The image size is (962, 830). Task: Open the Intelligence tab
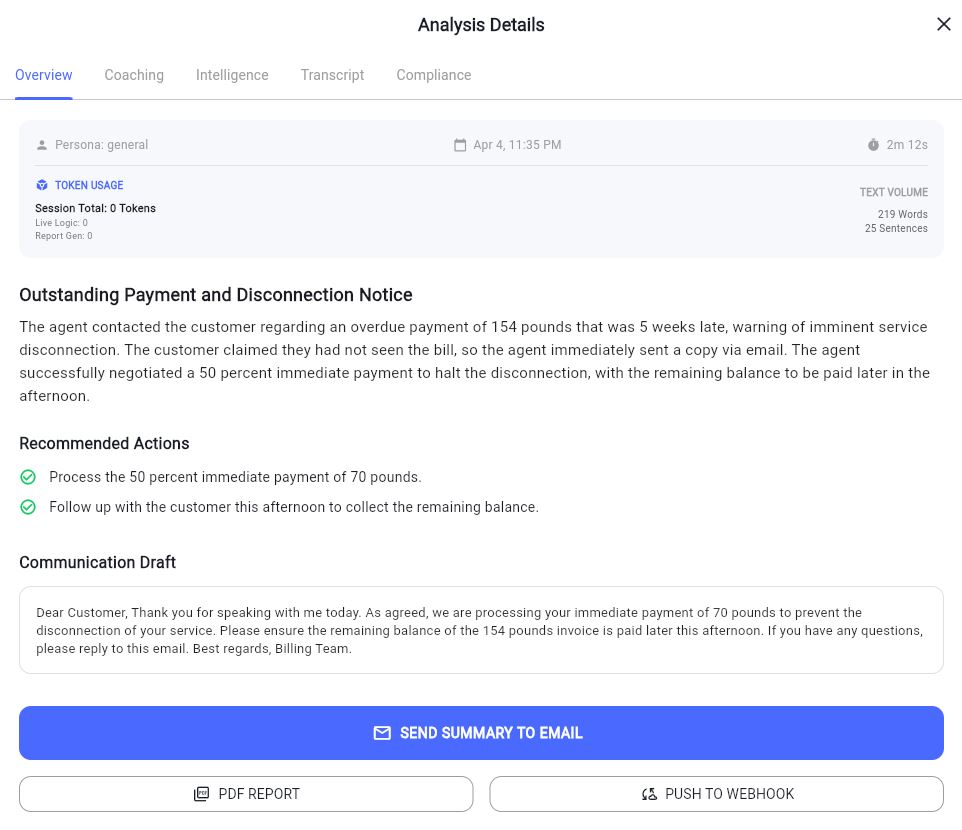point(232,75)
